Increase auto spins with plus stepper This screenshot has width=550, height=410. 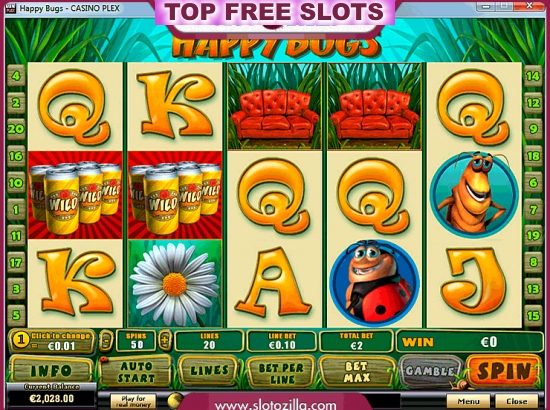tap(165, 340)
